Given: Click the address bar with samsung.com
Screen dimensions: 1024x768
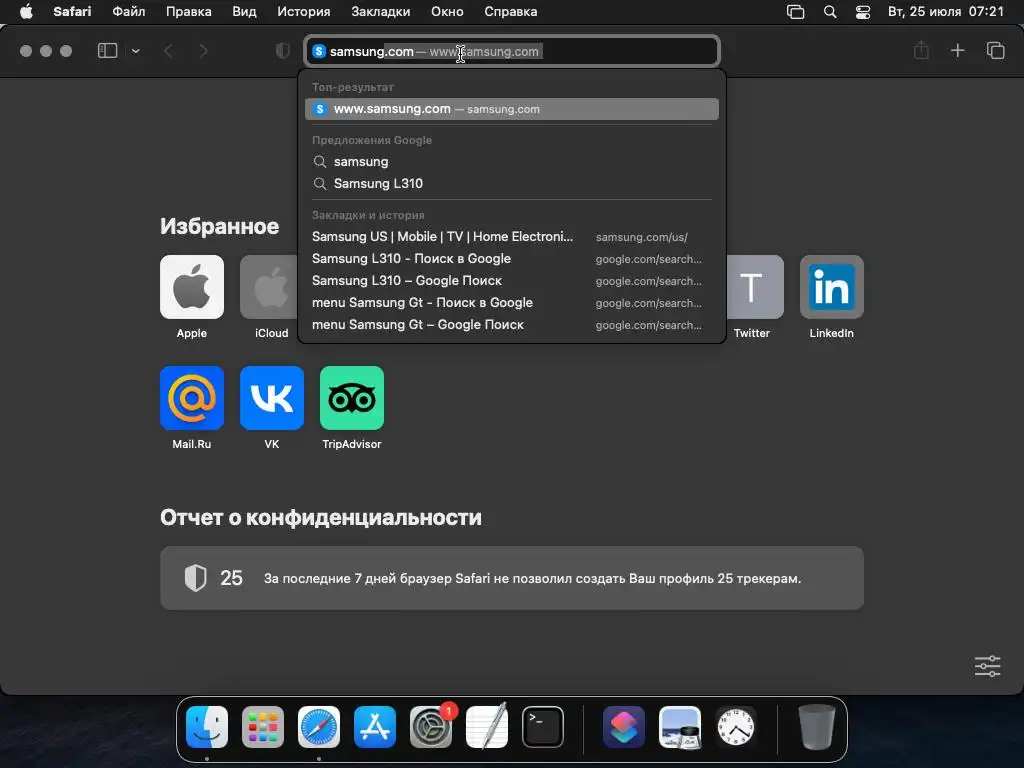Looking at the screenshot, I should (x=512, y=51).
